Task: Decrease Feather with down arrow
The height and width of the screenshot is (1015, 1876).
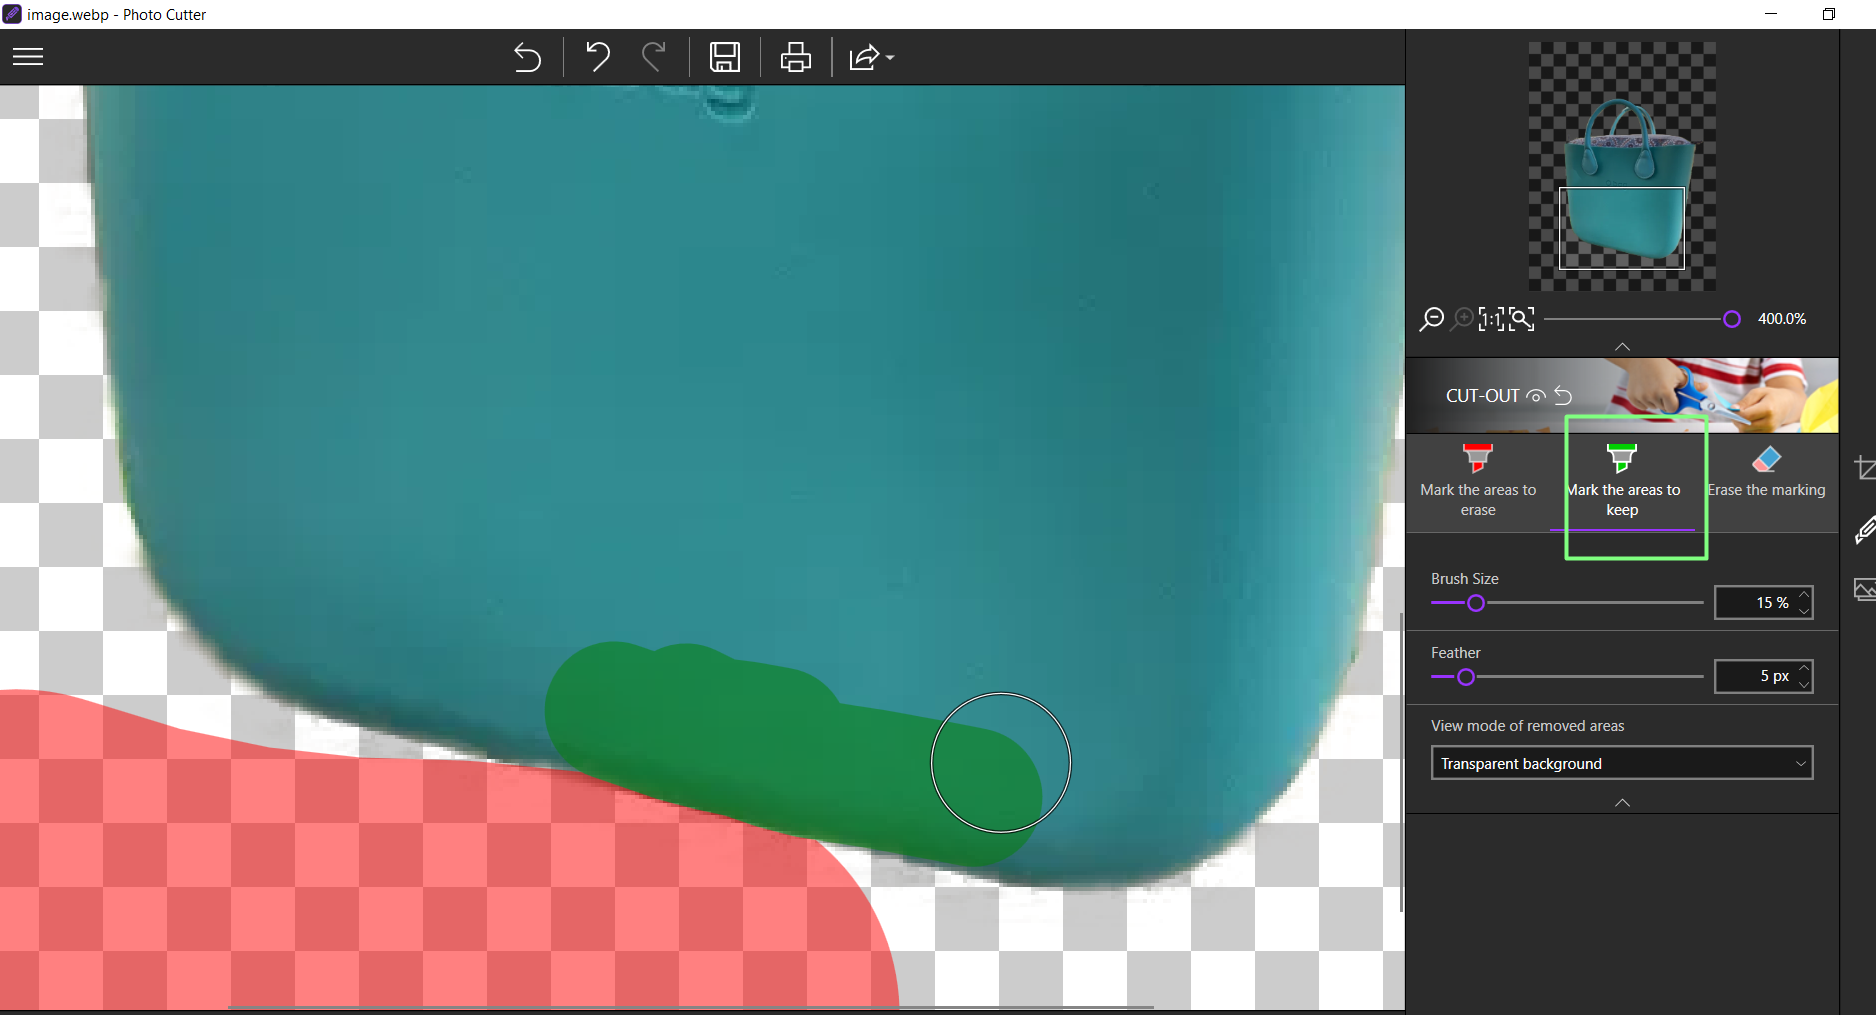Action: [1804, 684]
